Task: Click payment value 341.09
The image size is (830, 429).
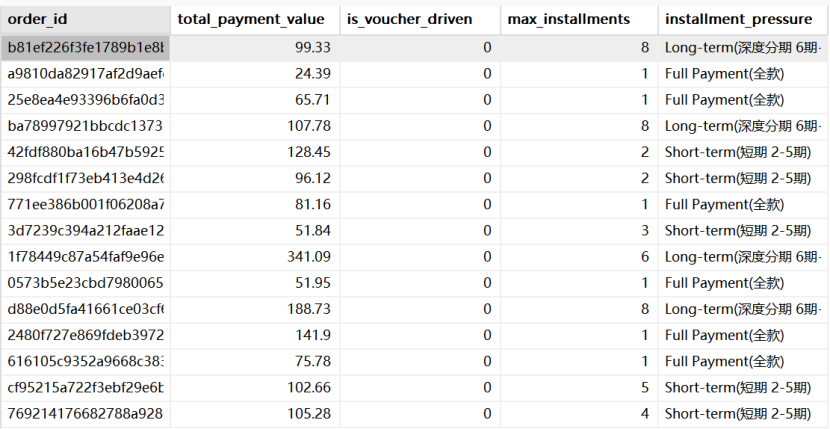Action: 255,257
